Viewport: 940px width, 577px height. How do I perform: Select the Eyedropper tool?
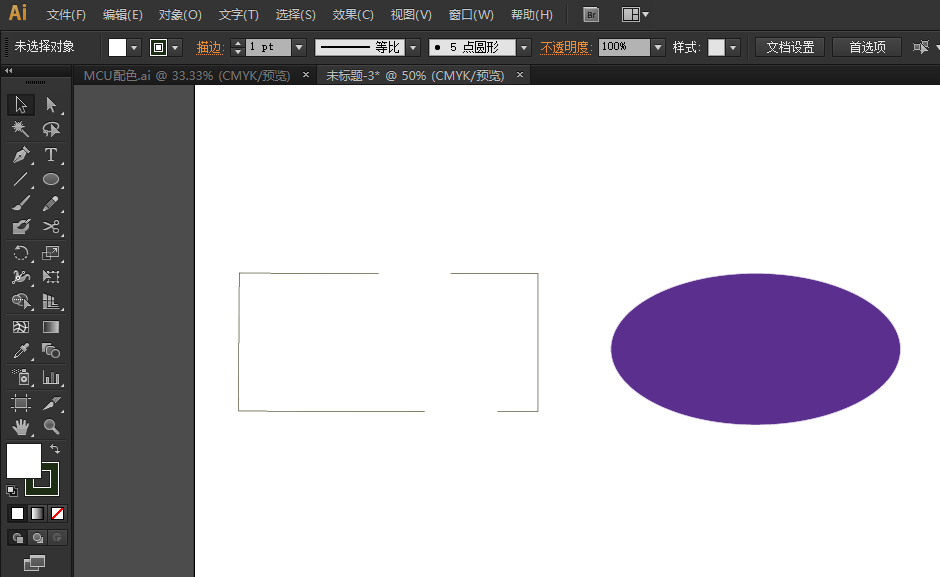tap(21, 351)
